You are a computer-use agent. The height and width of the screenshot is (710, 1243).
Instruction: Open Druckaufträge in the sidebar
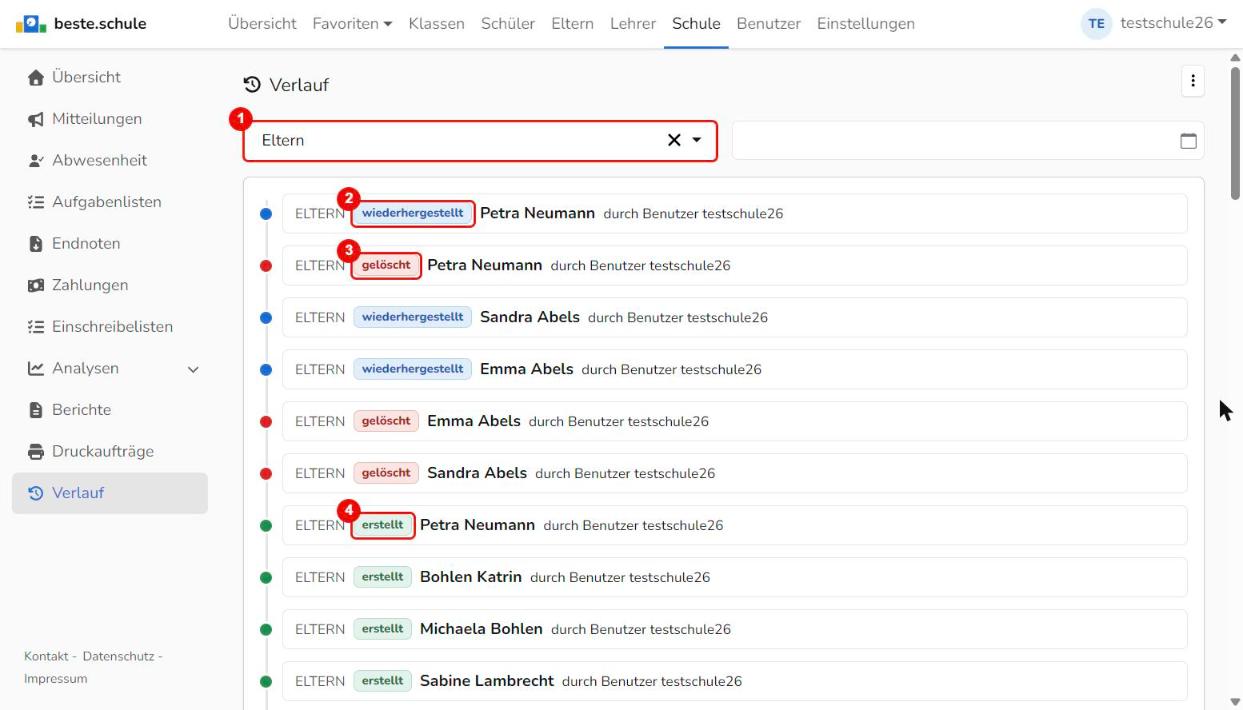[x=110, y=452]
